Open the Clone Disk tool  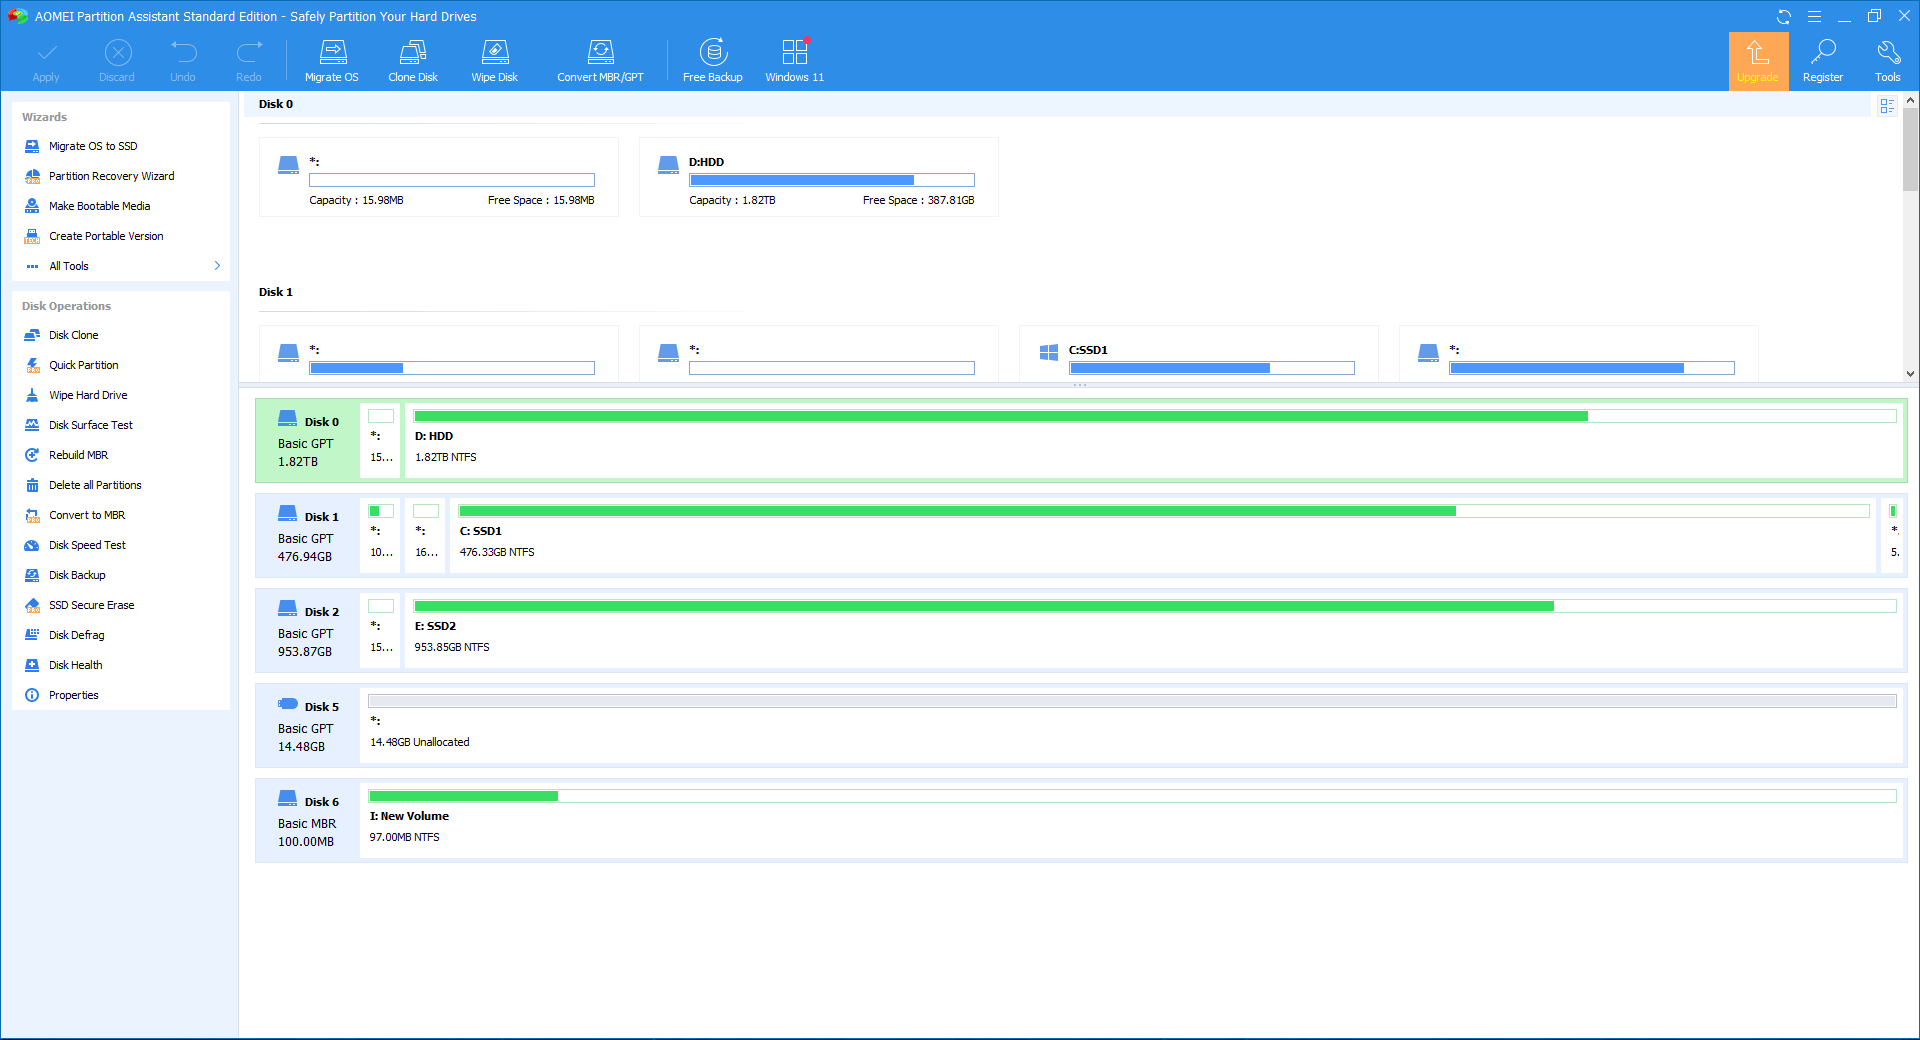pos(413,61)
